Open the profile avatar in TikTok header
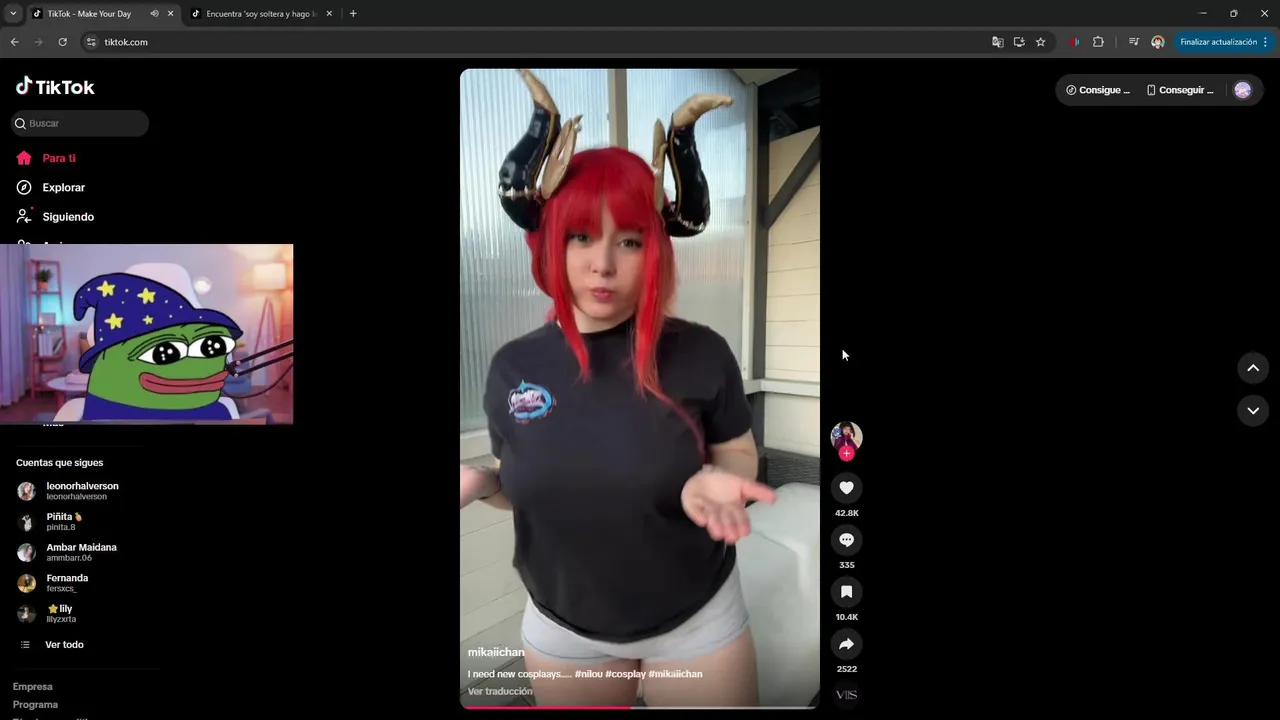 point(1242,90)
